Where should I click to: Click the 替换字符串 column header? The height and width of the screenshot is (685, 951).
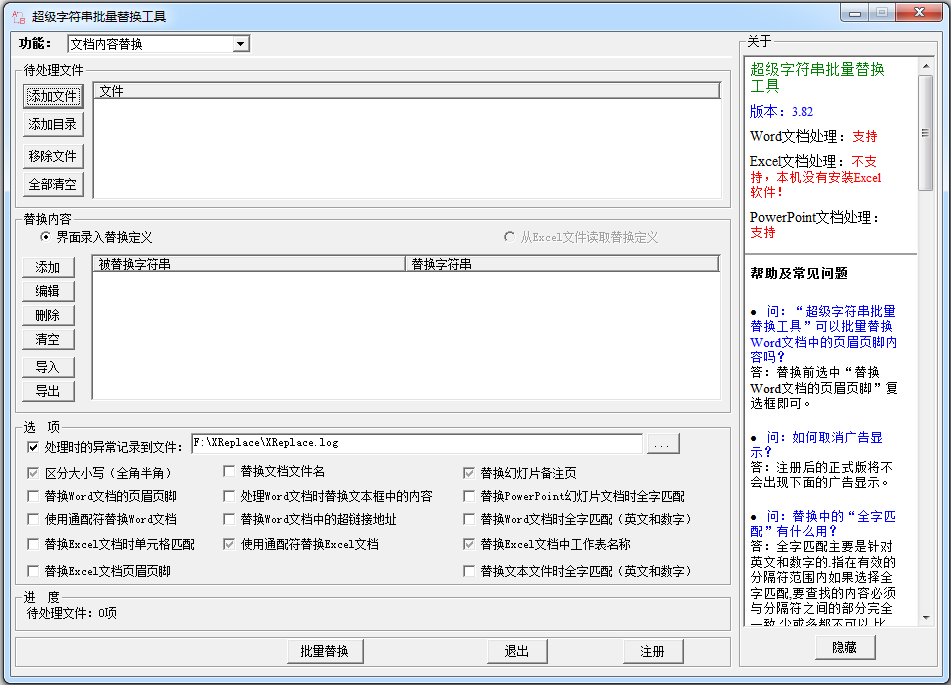[x=562, y=264]
